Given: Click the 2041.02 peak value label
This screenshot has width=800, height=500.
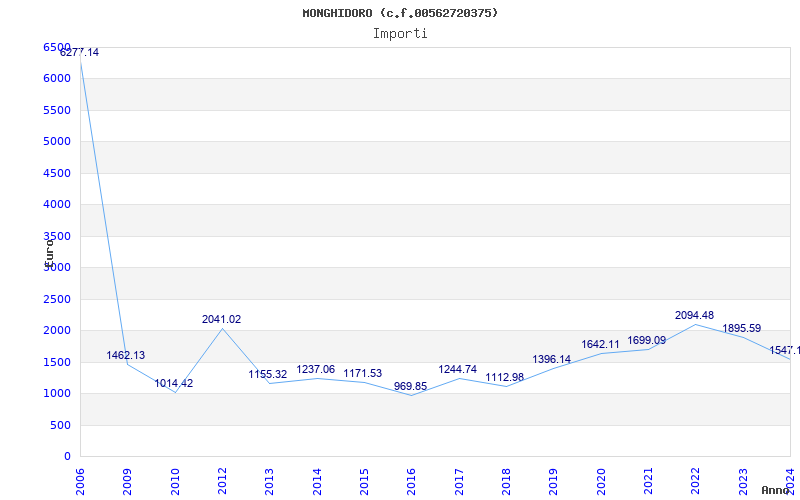Looking at the screenshot, I should click(x=221, y=319).
